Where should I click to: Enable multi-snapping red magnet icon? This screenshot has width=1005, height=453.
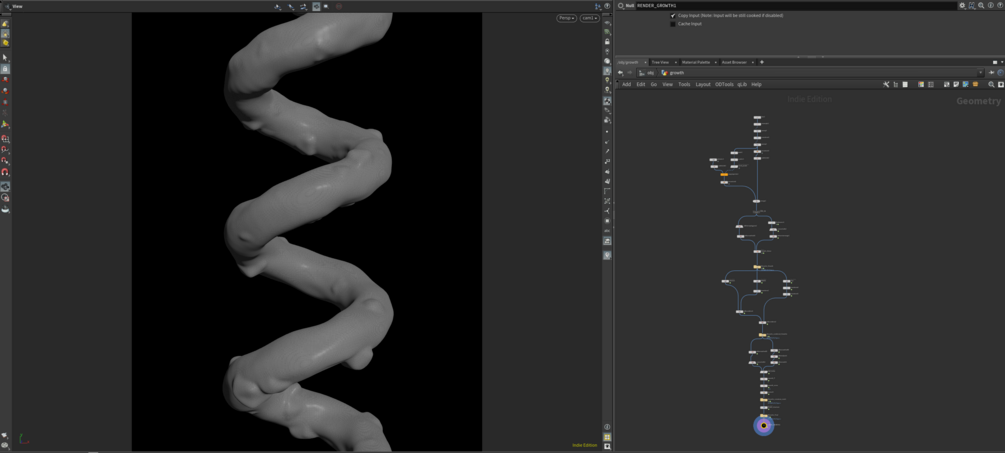[x=5, y=172]
